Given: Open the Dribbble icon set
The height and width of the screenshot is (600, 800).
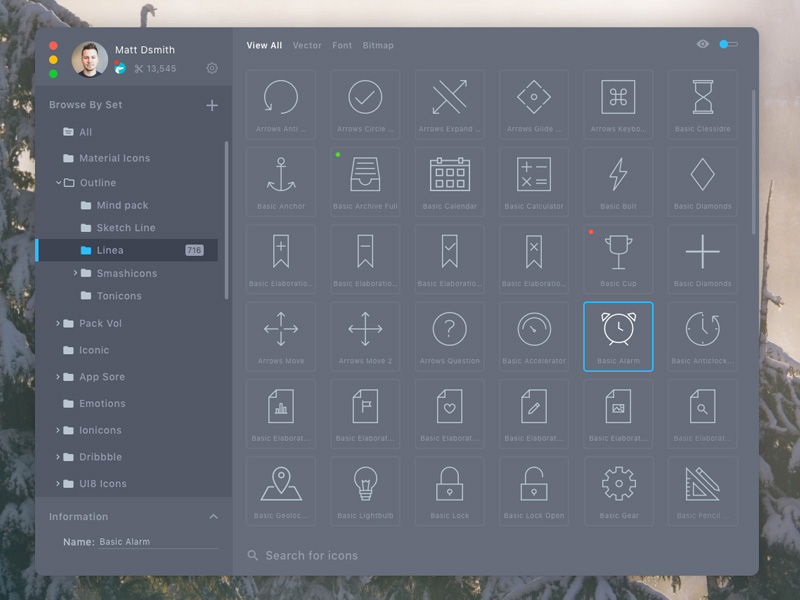Looking at the screenshot, I should click(100, 457).
